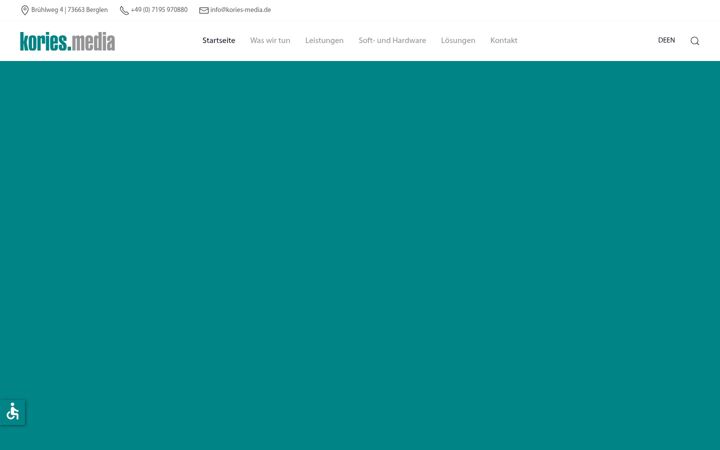This screenshot has height=450, width=720.
Task: Click the location pin icon
Action: (x=25, y=10)
